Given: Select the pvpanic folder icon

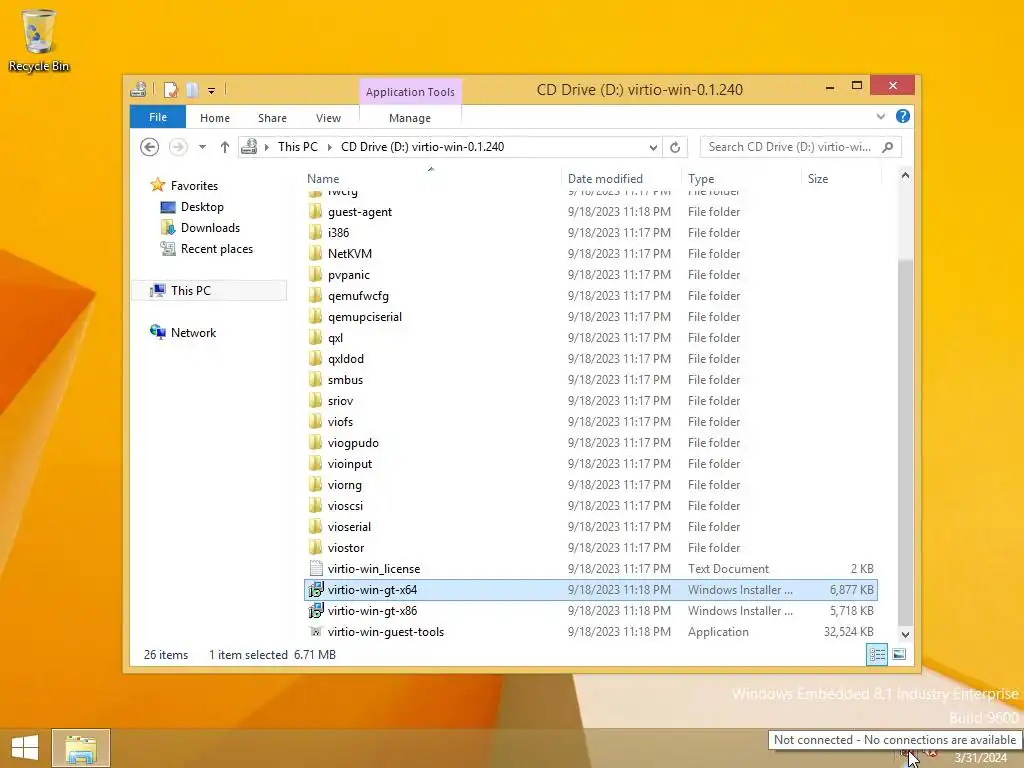Looking at the screenshot, I should (315, 275).
